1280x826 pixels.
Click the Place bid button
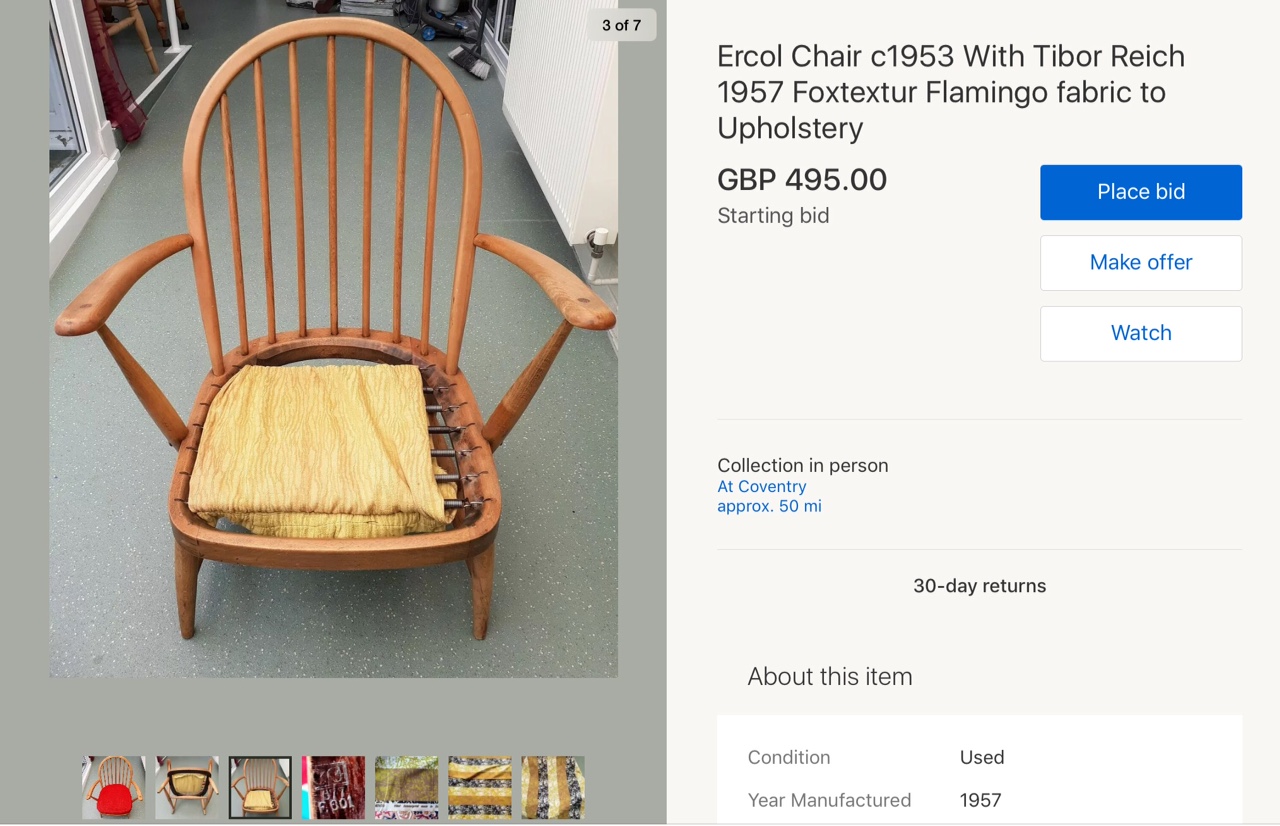click(x=1141, y=192)
